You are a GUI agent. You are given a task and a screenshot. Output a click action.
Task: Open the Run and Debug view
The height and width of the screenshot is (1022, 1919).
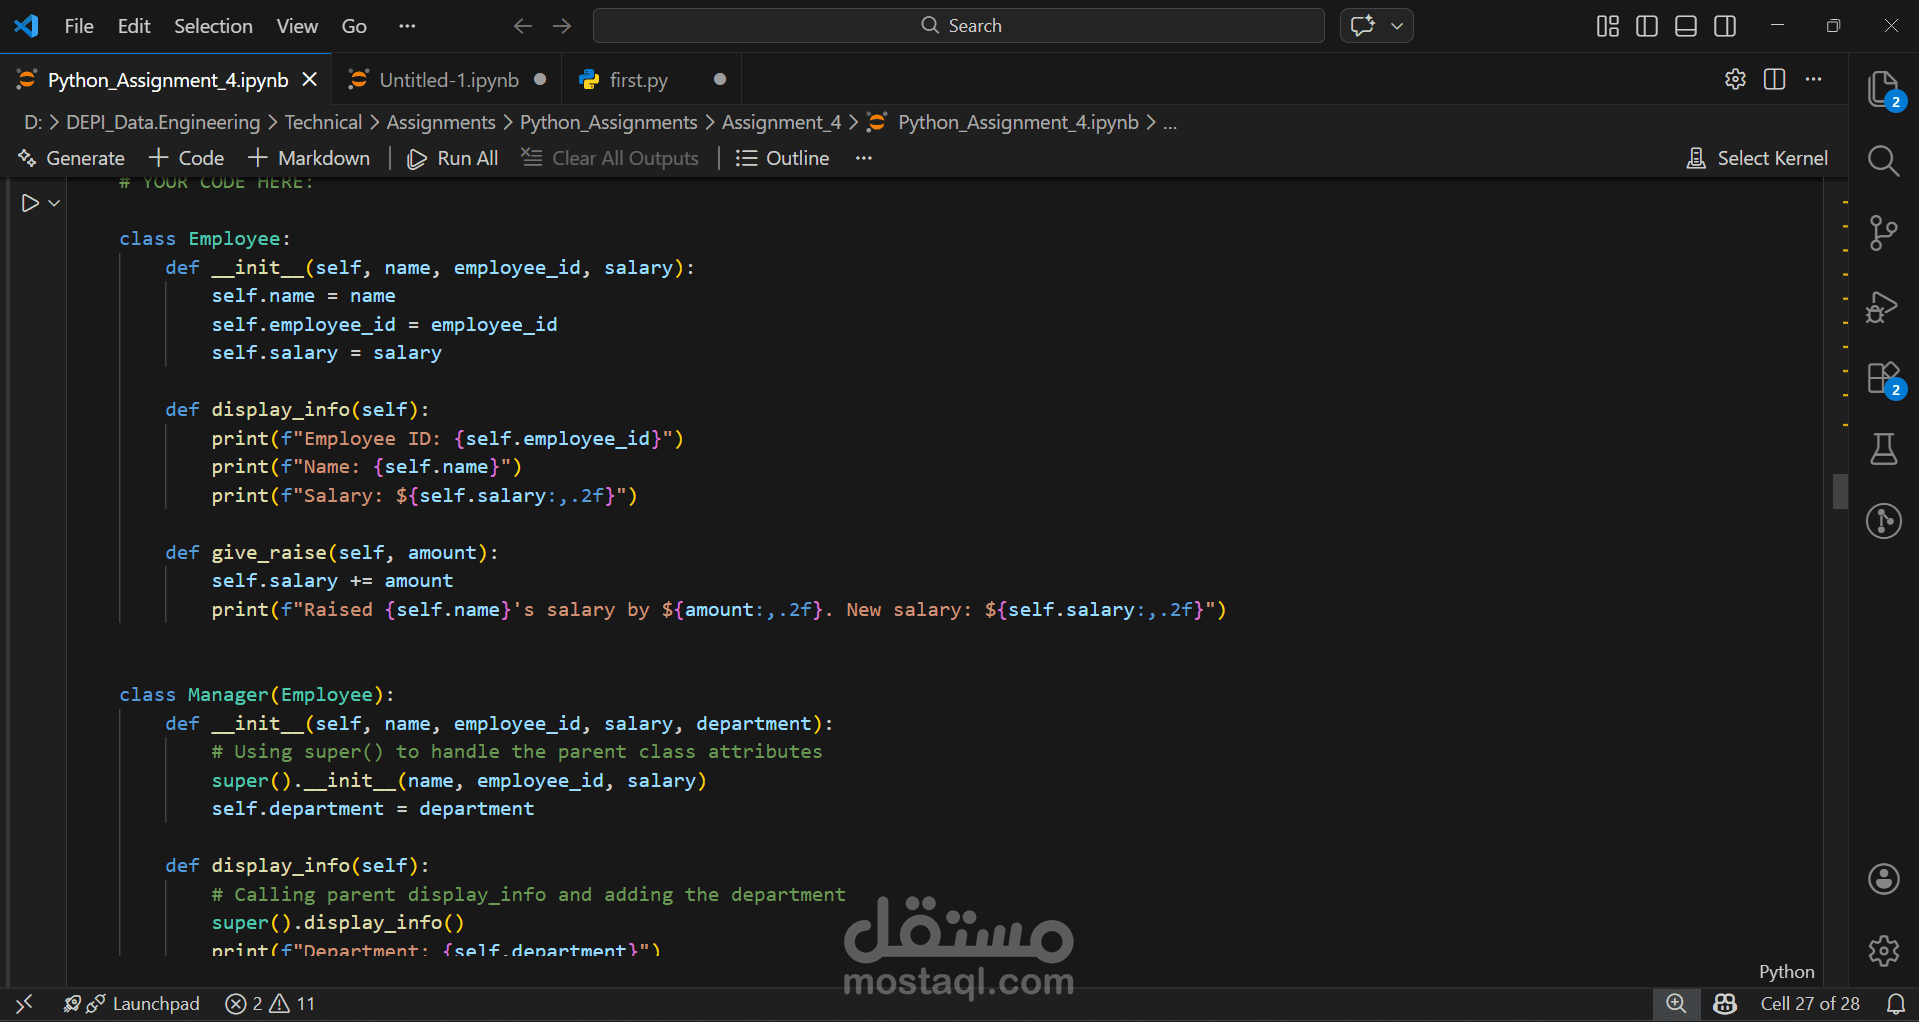coord(1884,307)
